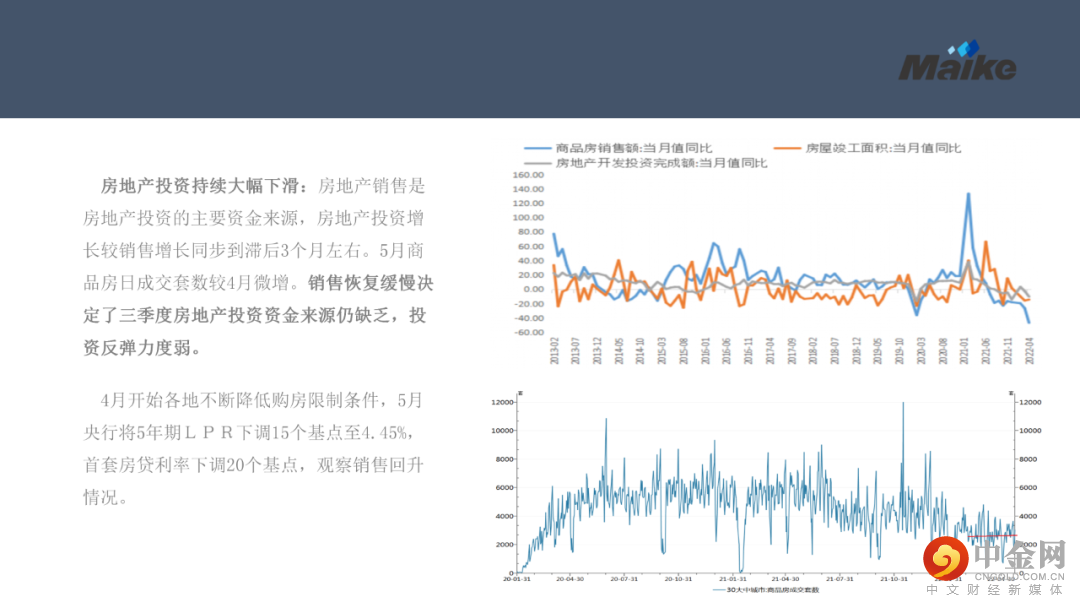
Task: Click the Maike logo in header
Action: [957, 61]
